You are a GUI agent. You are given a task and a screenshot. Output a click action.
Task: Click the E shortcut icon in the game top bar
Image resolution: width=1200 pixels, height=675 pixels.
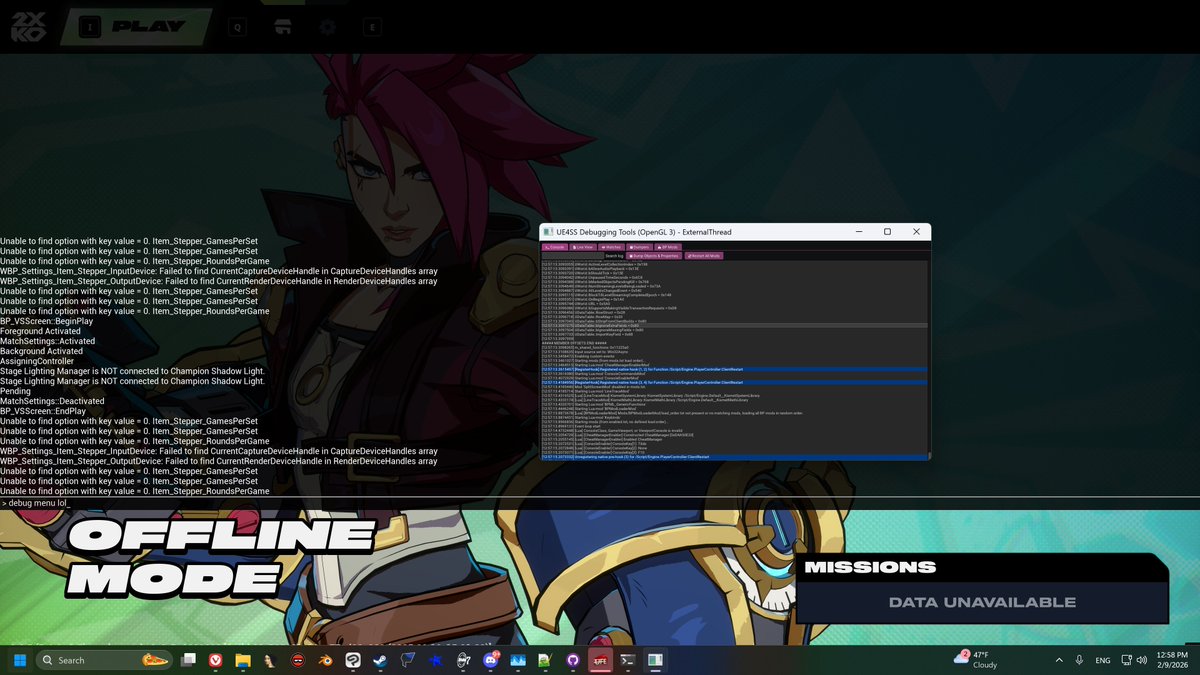pos(372,27)
